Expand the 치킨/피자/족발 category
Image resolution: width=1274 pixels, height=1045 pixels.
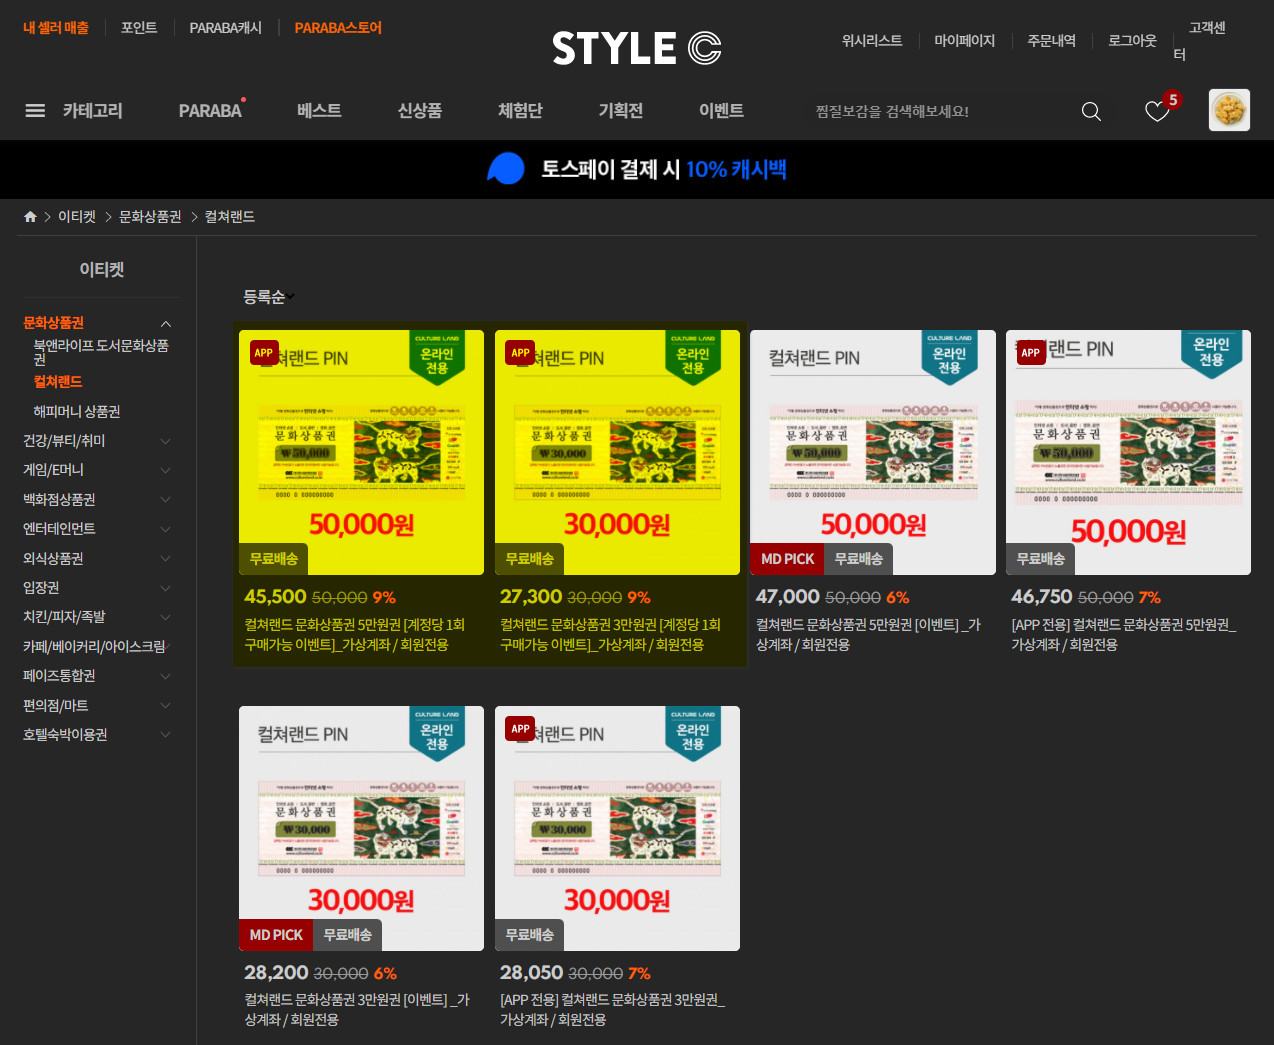[166, 617]
